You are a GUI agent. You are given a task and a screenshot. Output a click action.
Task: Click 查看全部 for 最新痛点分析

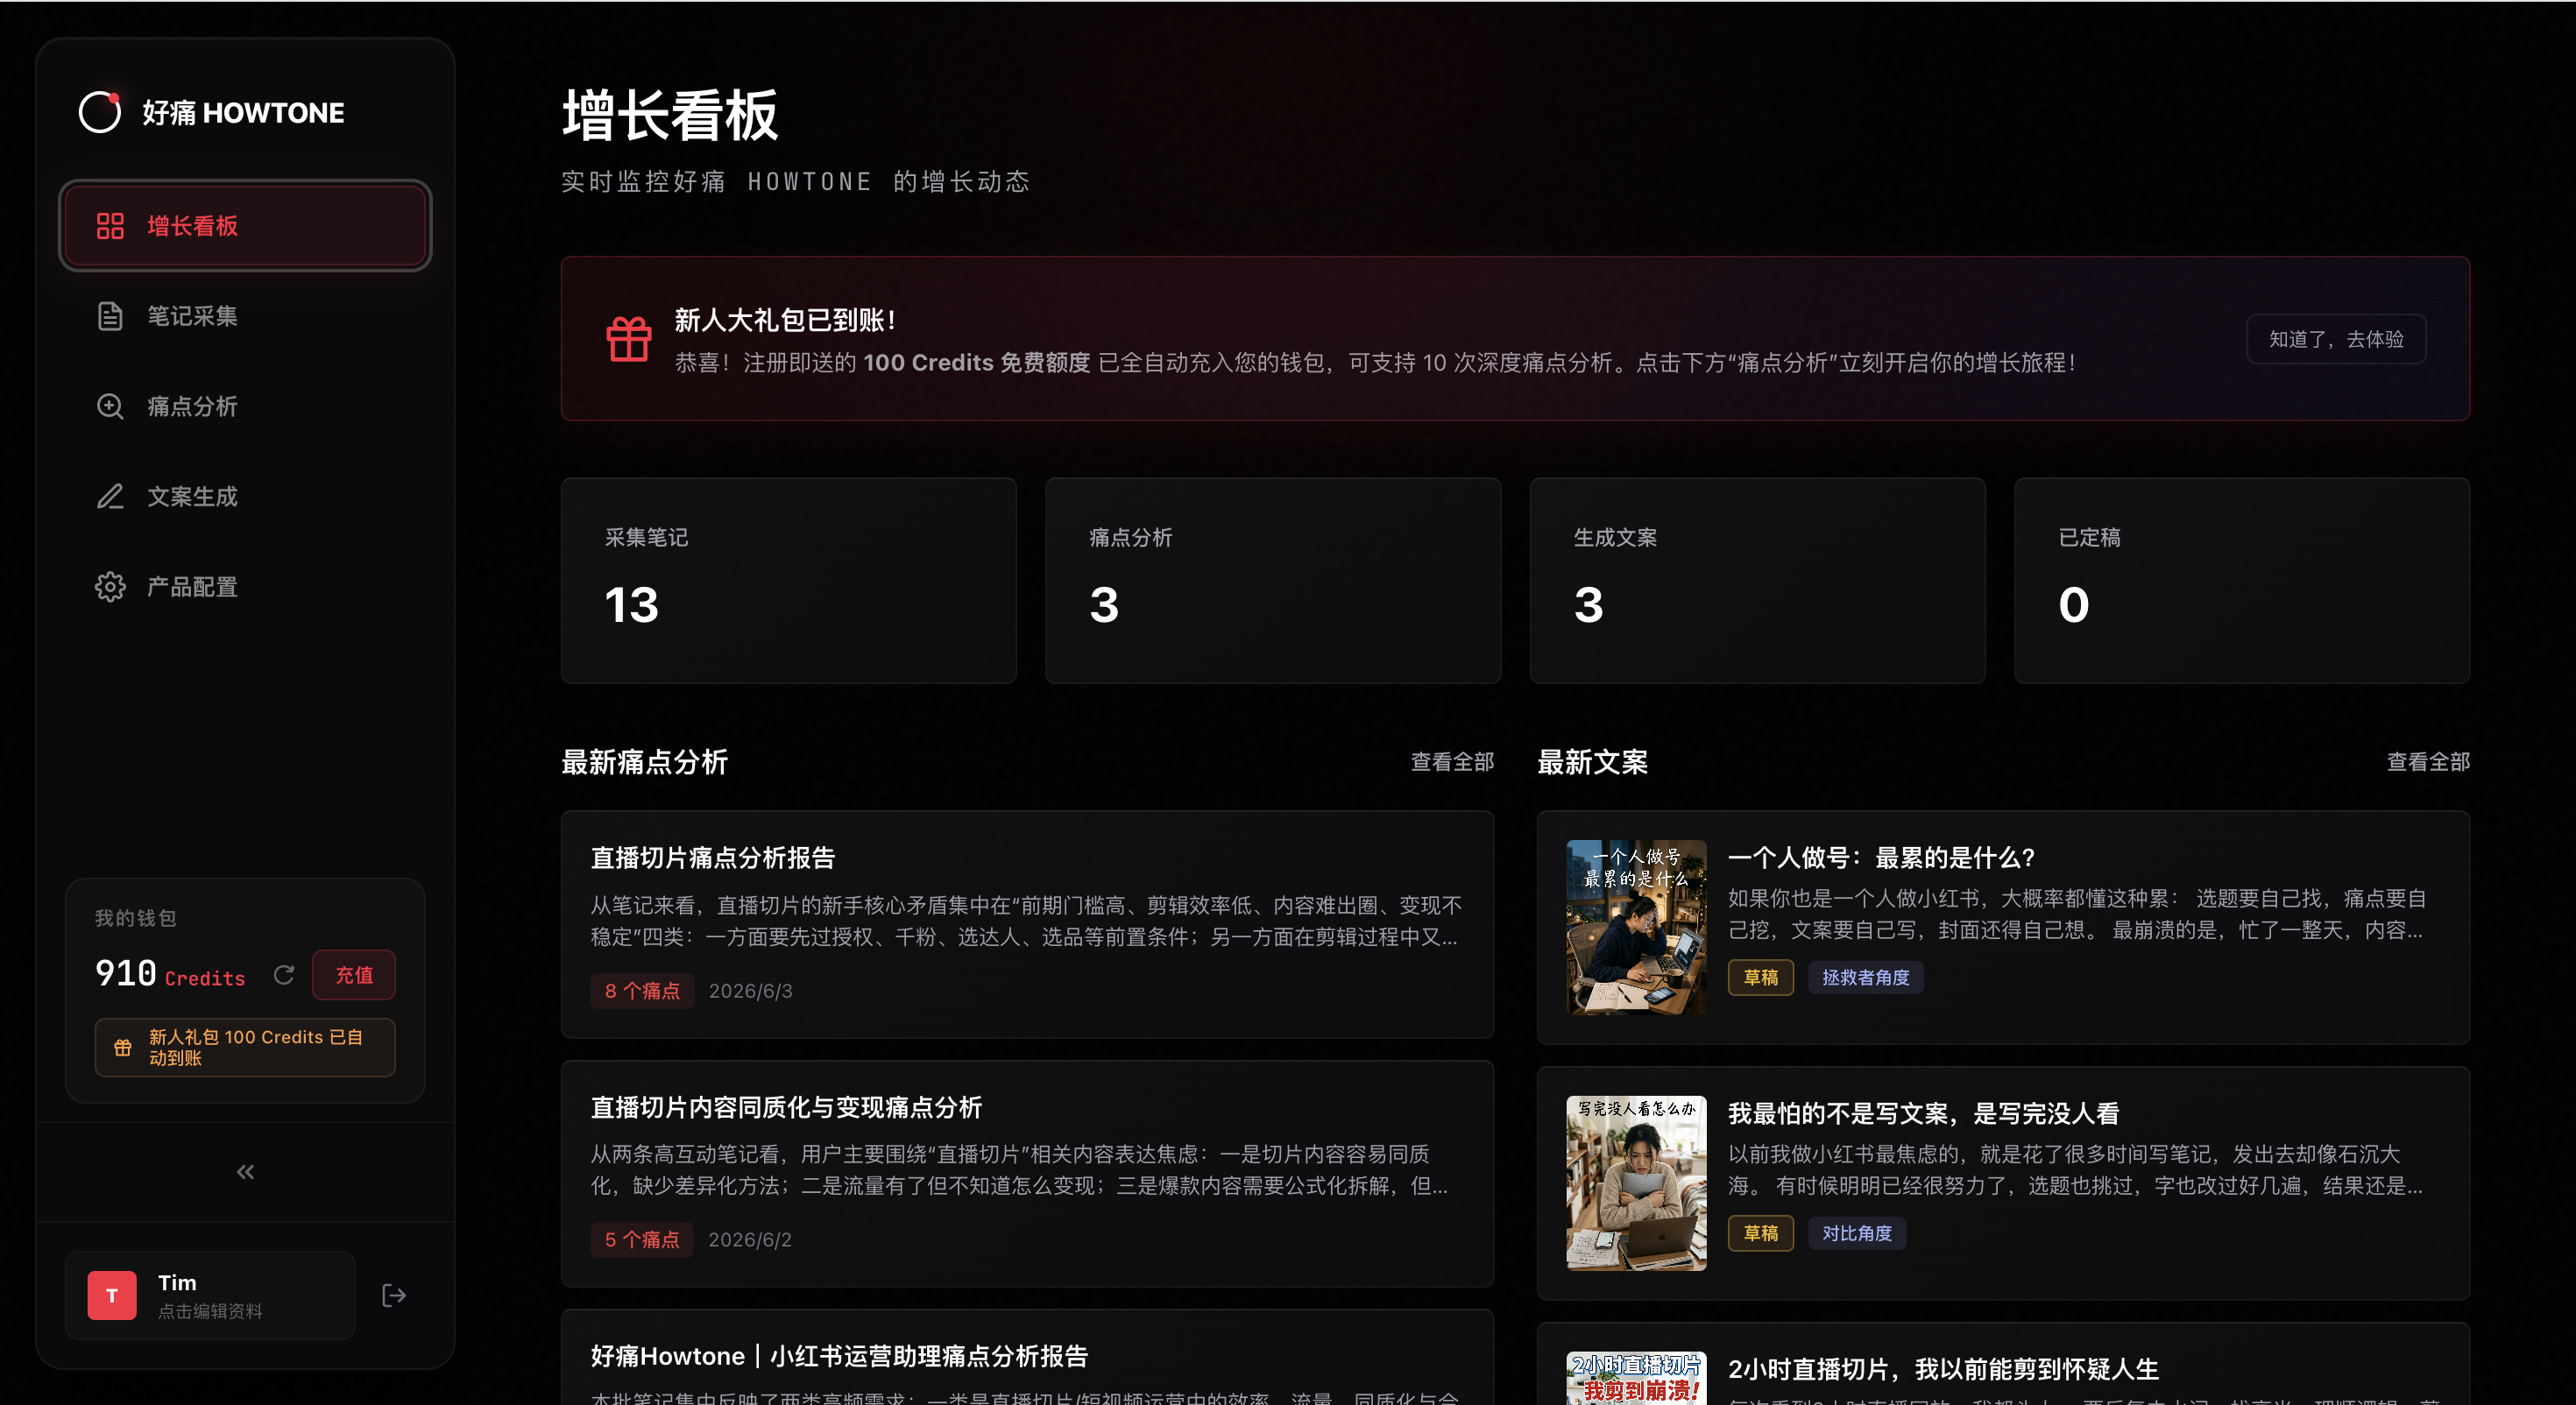point(1452,762)
